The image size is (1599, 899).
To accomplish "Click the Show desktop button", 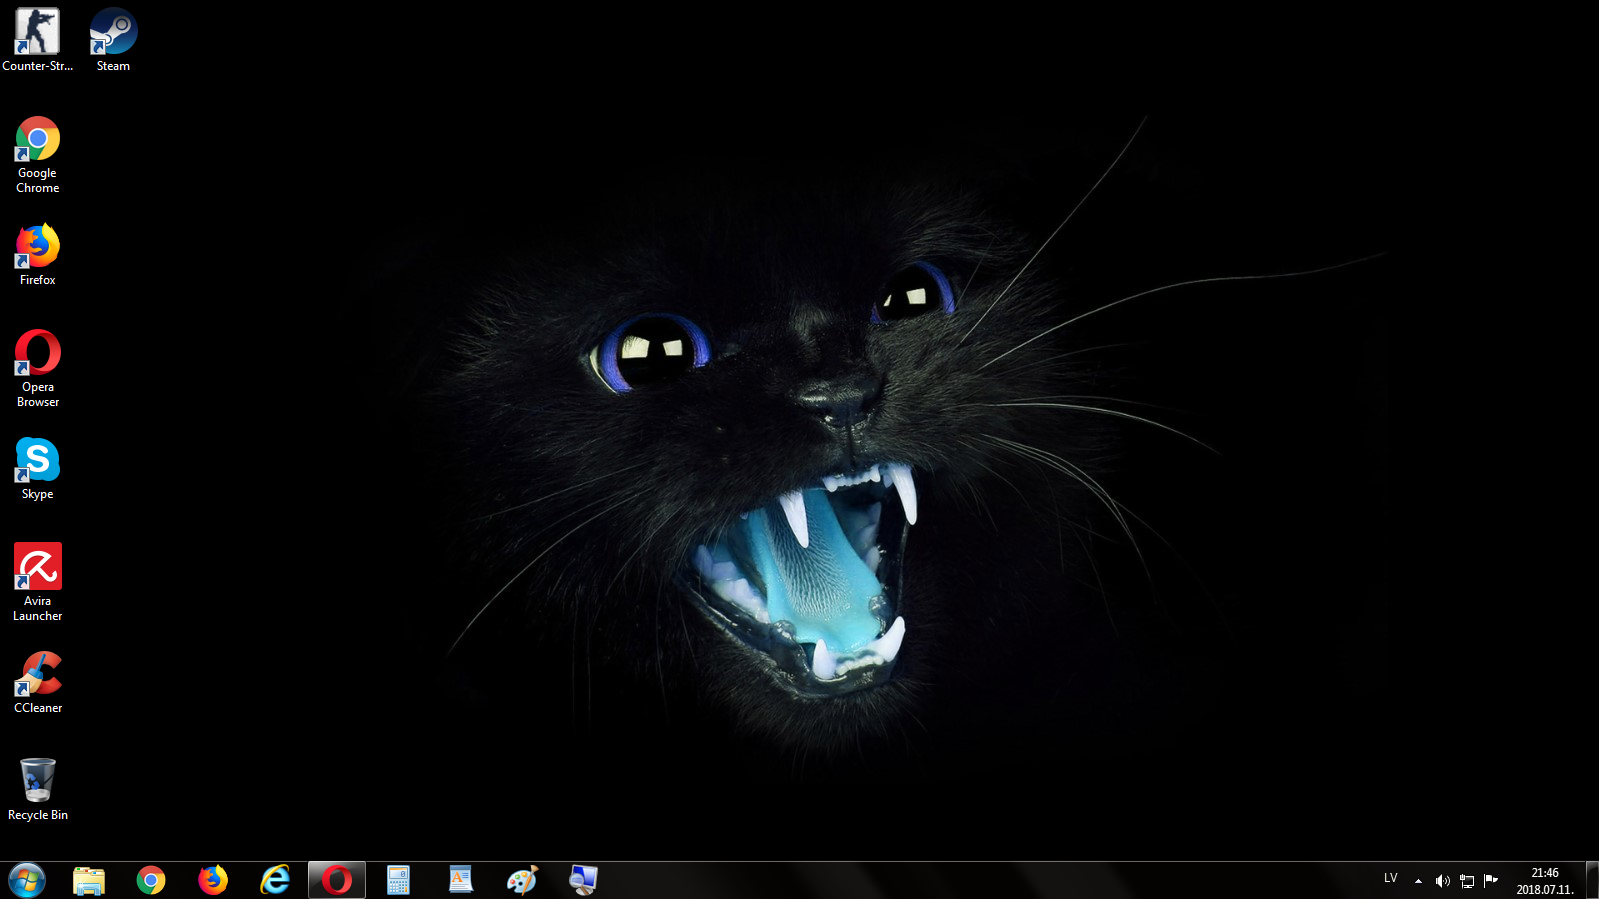I will (x=1592, y=880).
